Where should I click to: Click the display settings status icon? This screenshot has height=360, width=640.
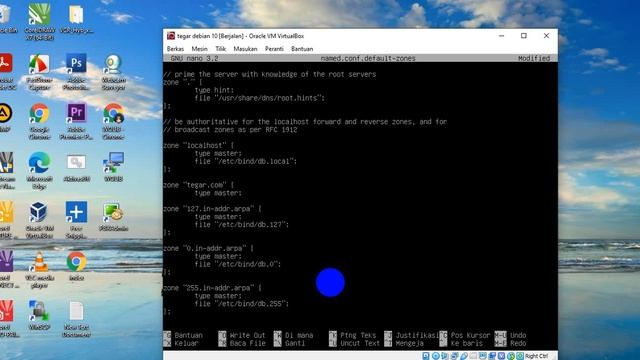[x=483, y=356]
